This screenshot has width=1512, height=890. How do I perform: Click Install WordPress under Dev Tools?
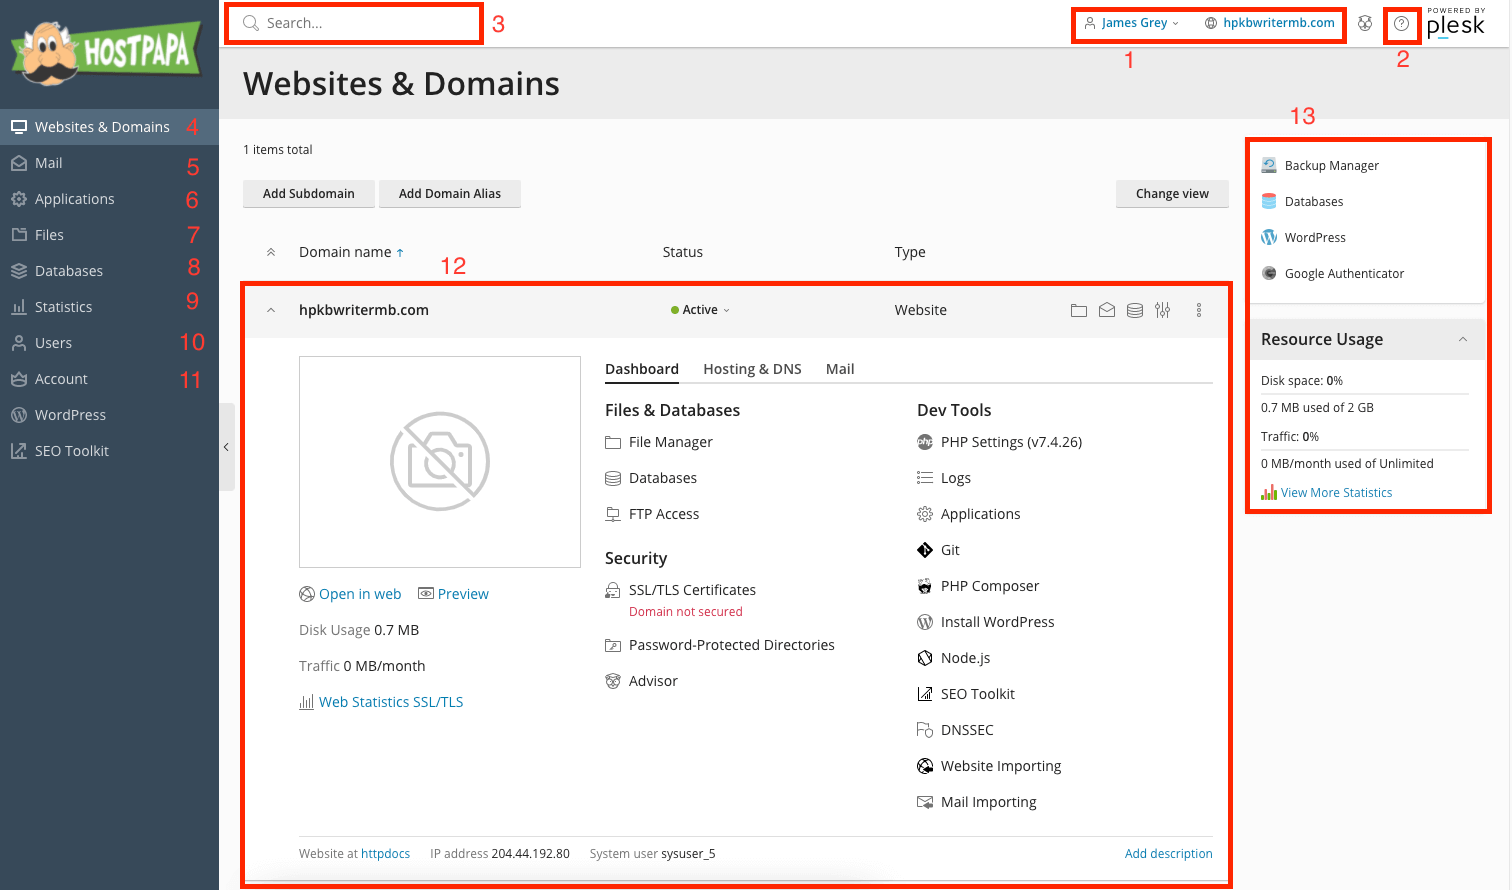click(x=997, y=621)
